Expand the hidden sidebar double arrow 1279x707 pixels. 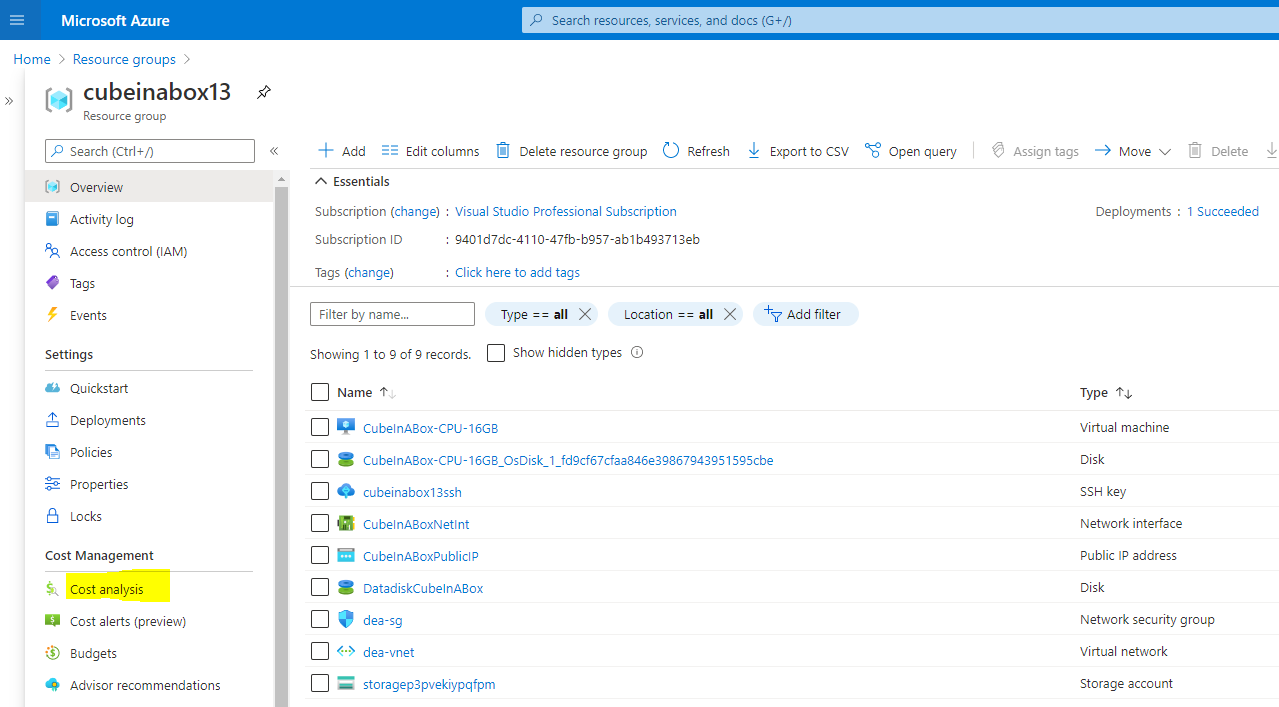point(9,101)
